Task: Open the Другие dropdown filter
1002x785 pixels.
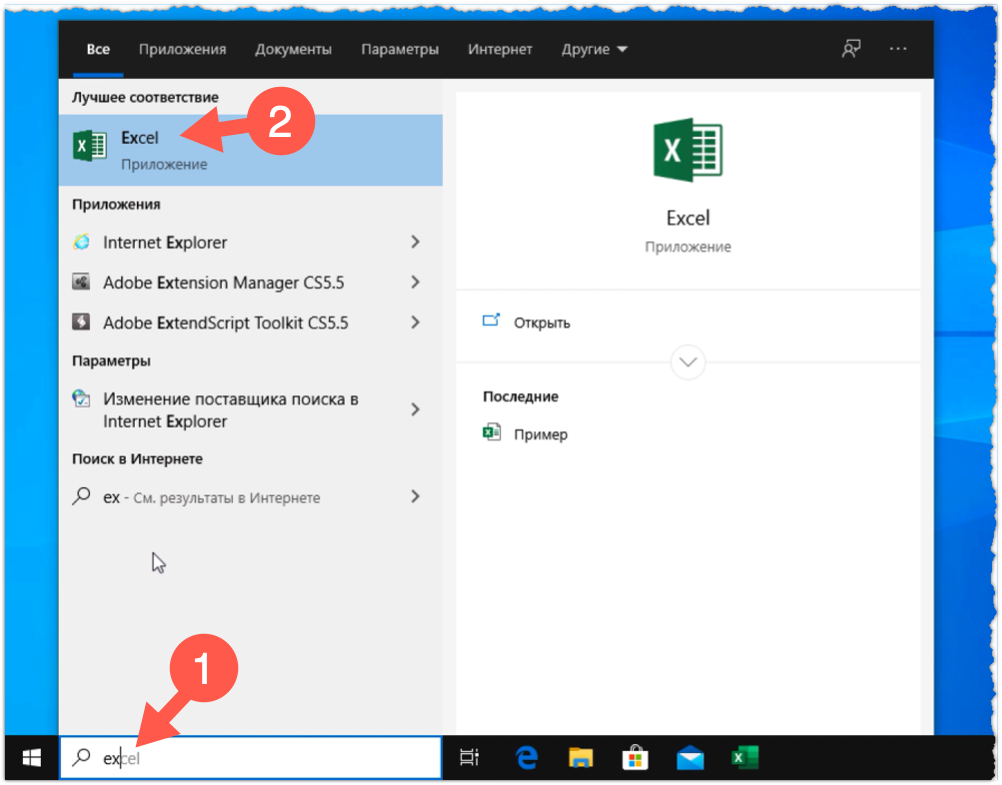Action: tap(594, 49)
